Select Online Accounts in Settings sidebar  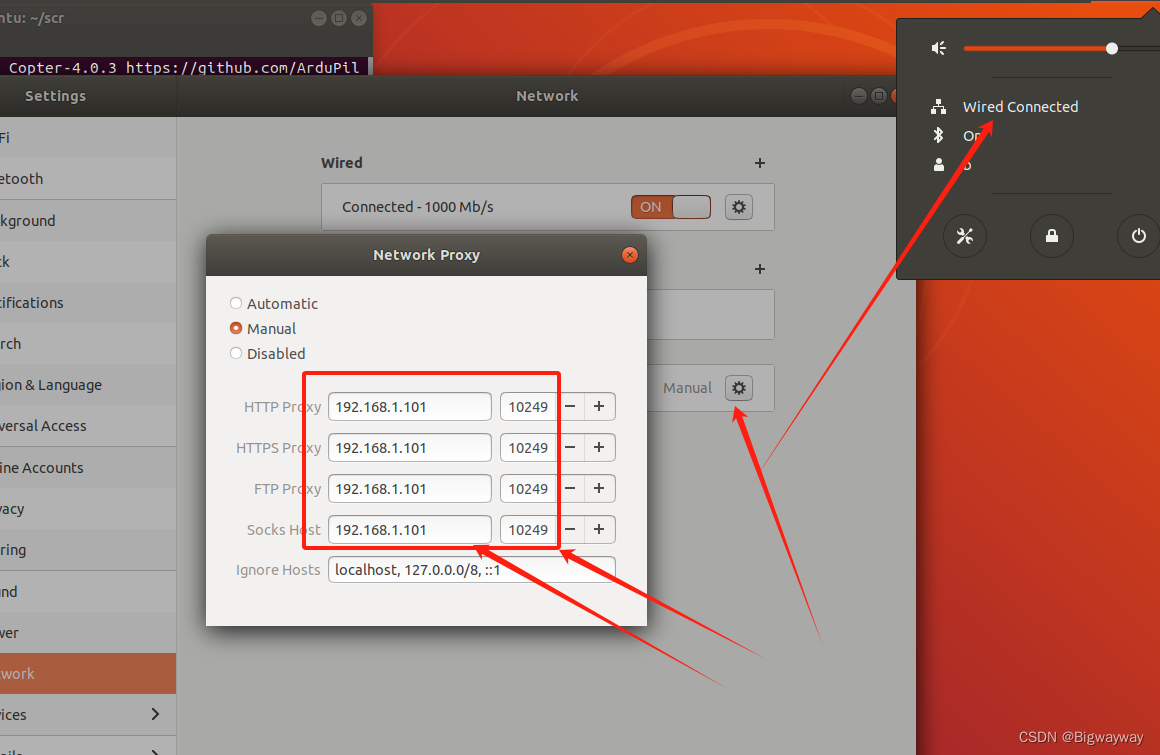[x=87, y=467]
